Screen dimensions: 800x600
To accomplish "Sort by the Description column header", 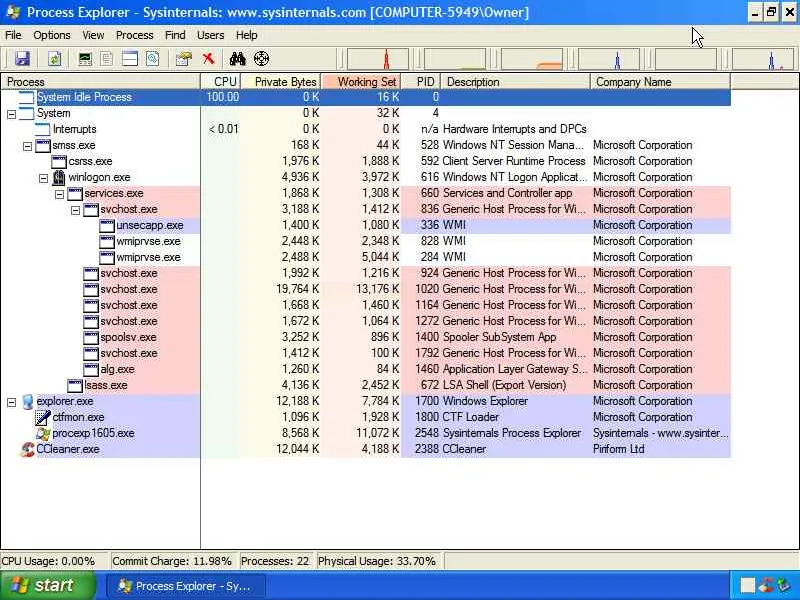I will [515, 82].
